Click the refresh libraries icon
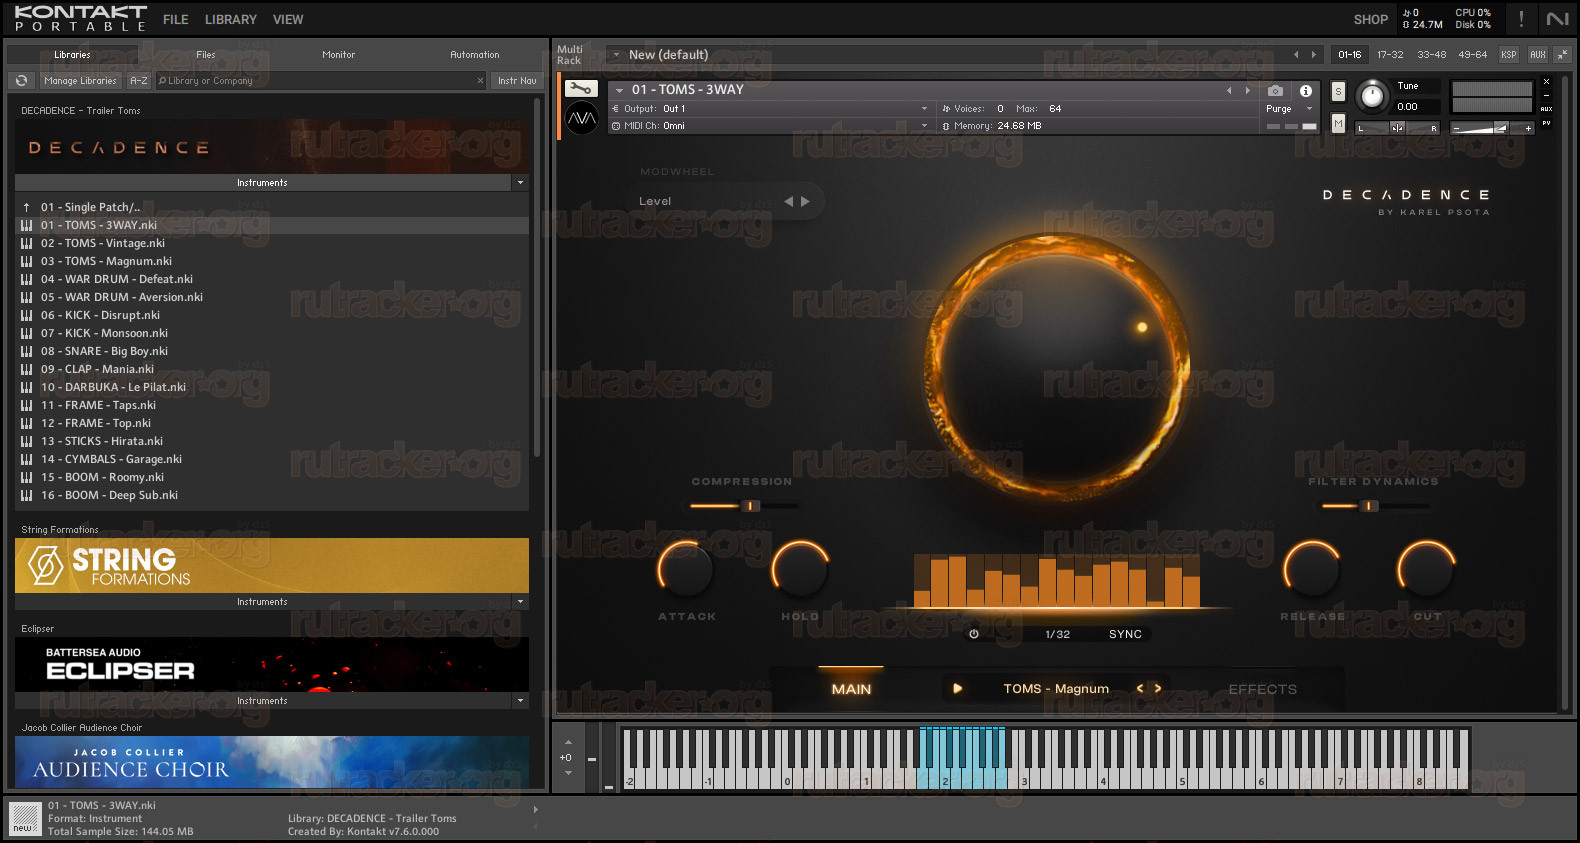Image resolution: width=1580 pixels, height=843 pixels. click(x=21, y=81)
